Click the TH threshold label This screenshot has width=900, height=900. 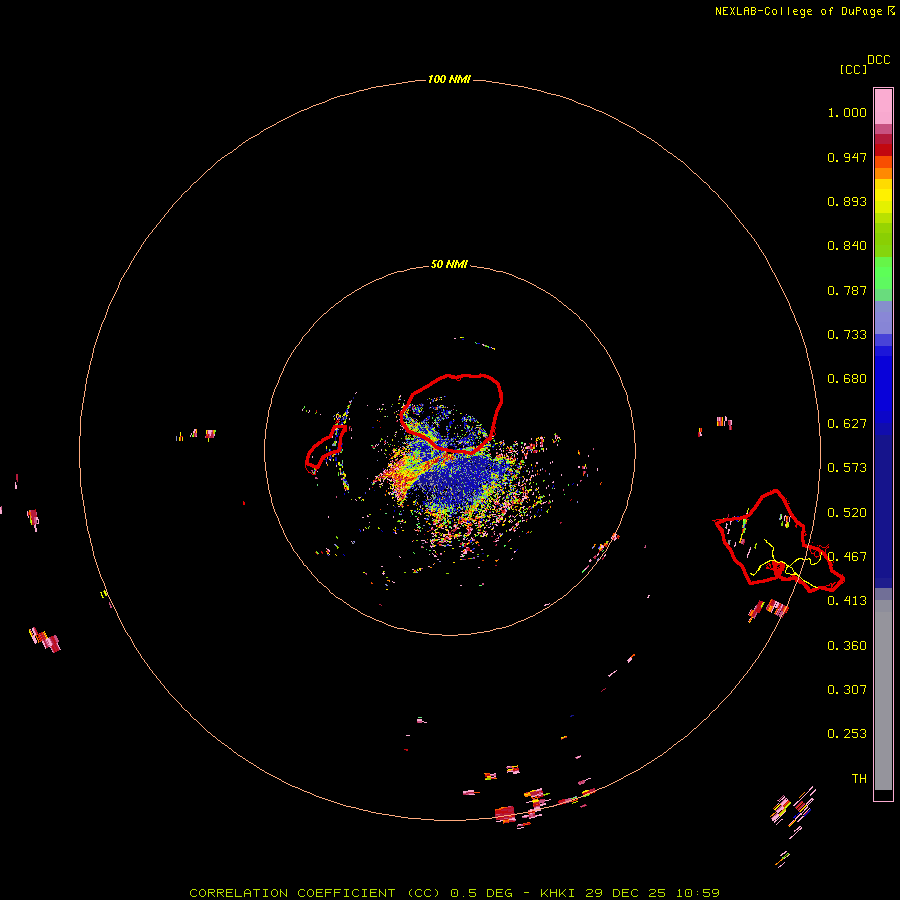coord(859,779)
